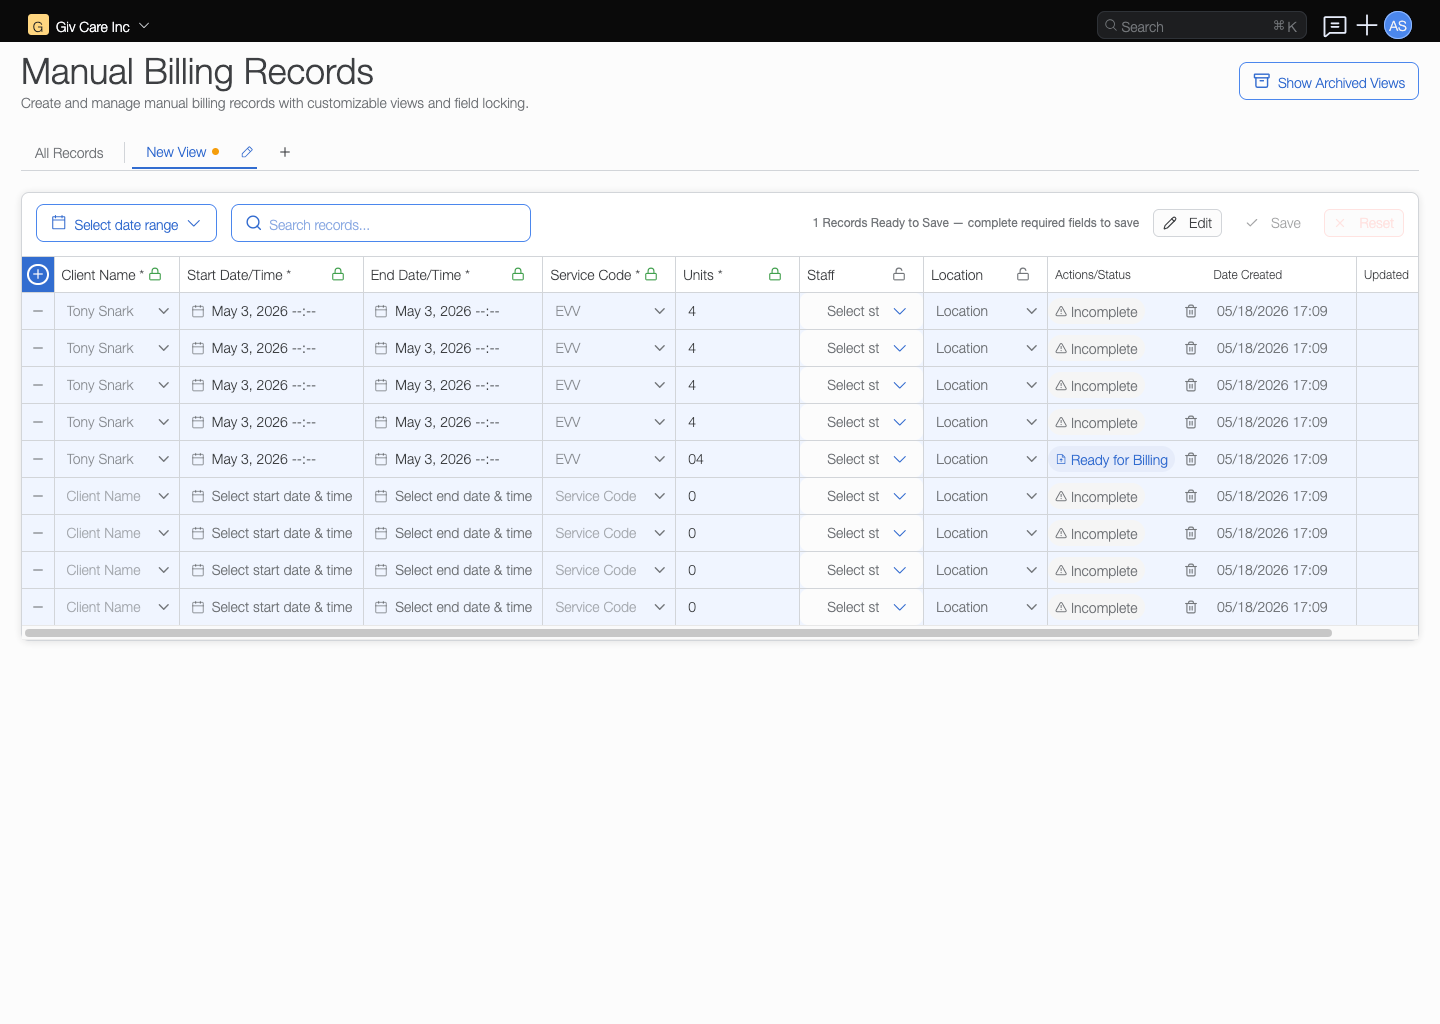
Task: Expand the Giv Care Inc organization switcher
Action: click(144, 26)
